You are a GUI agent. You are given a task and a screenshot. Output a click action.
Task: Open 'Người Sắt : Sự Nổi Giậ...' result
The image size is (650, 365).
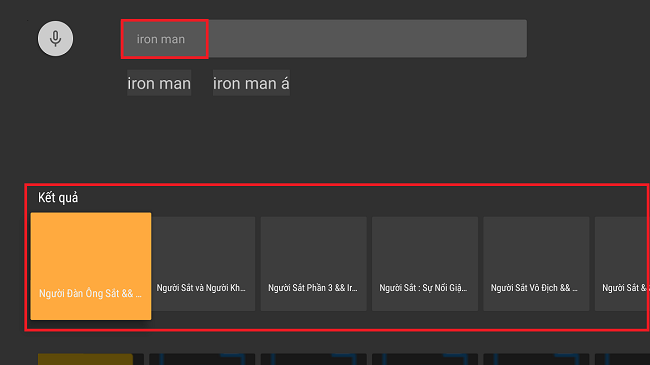pos(425,264)
